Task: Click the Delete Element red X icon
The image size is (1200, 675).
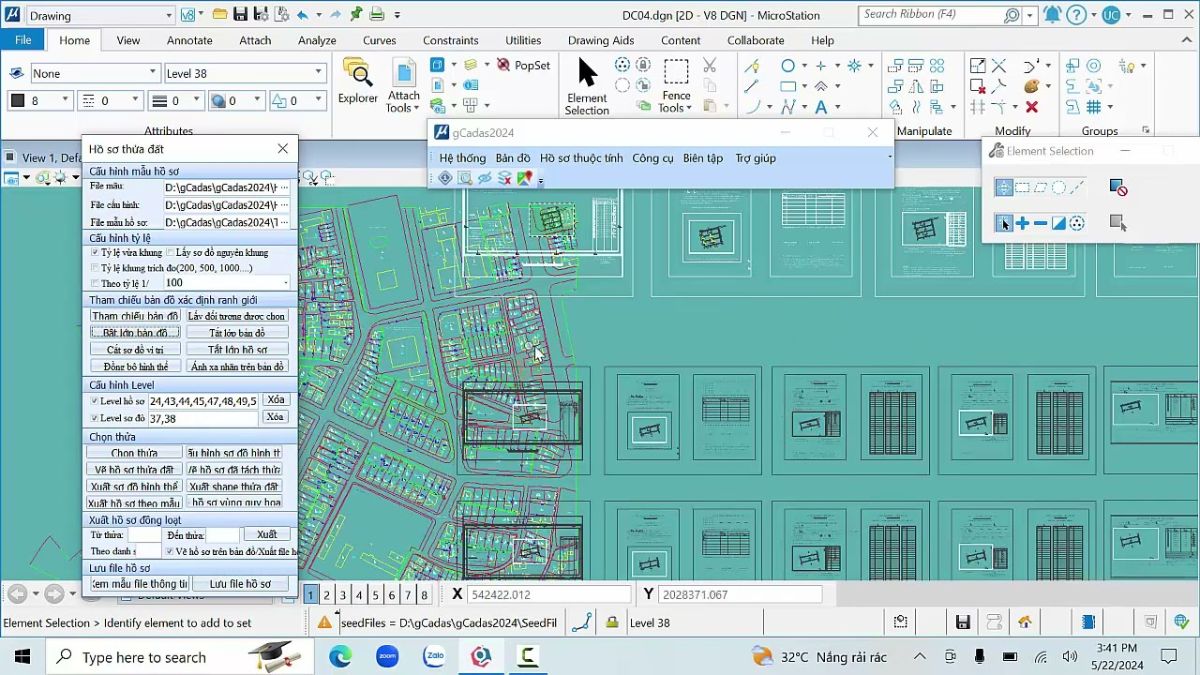Action: [x=1032, y=107]
